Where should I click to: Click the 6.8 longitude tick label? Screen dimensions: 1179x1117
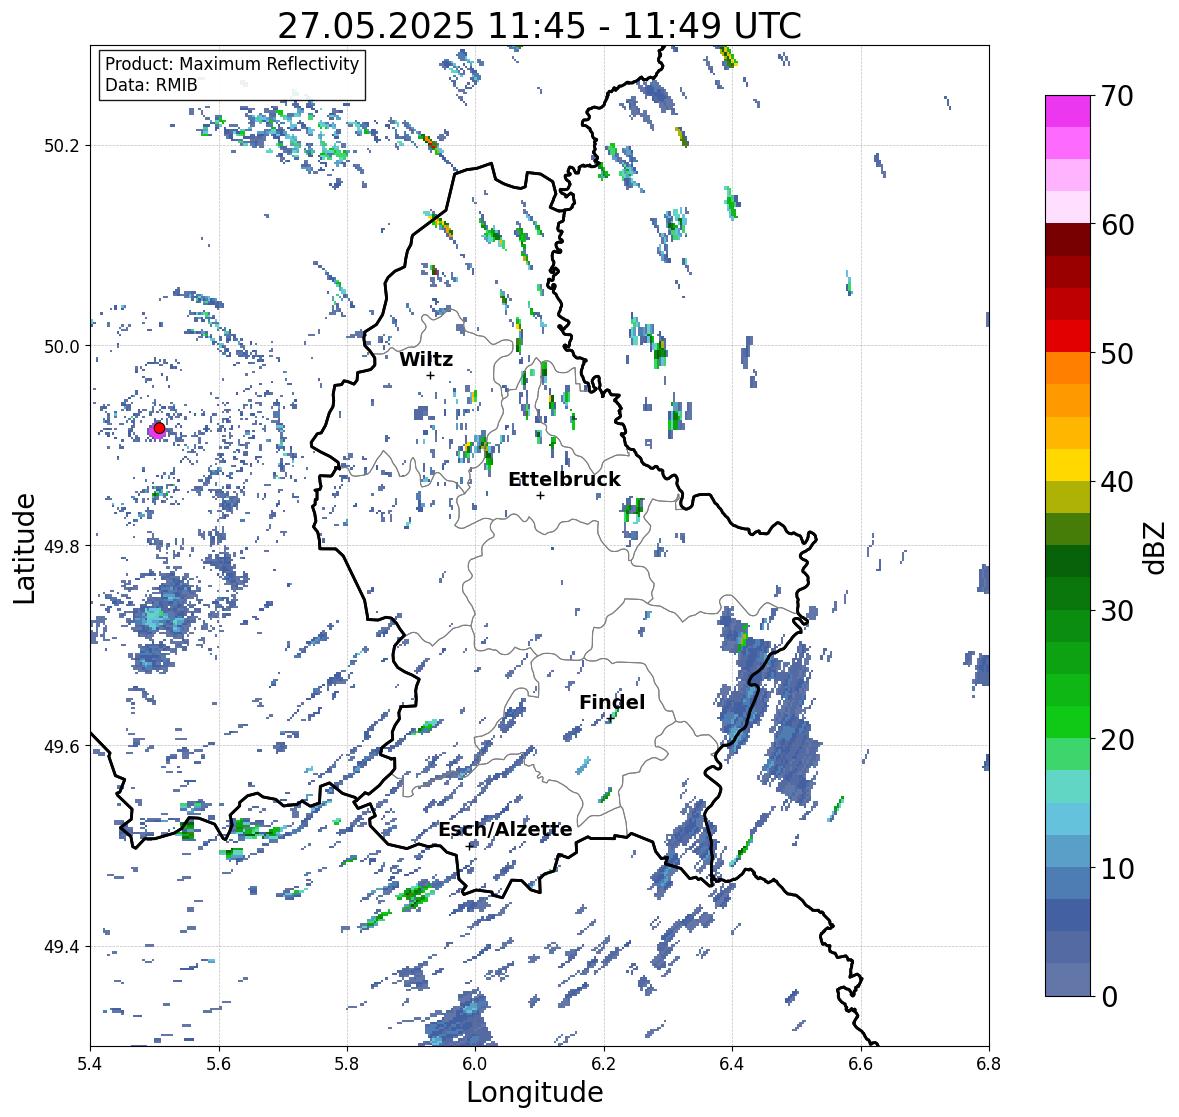[989, 1064]
